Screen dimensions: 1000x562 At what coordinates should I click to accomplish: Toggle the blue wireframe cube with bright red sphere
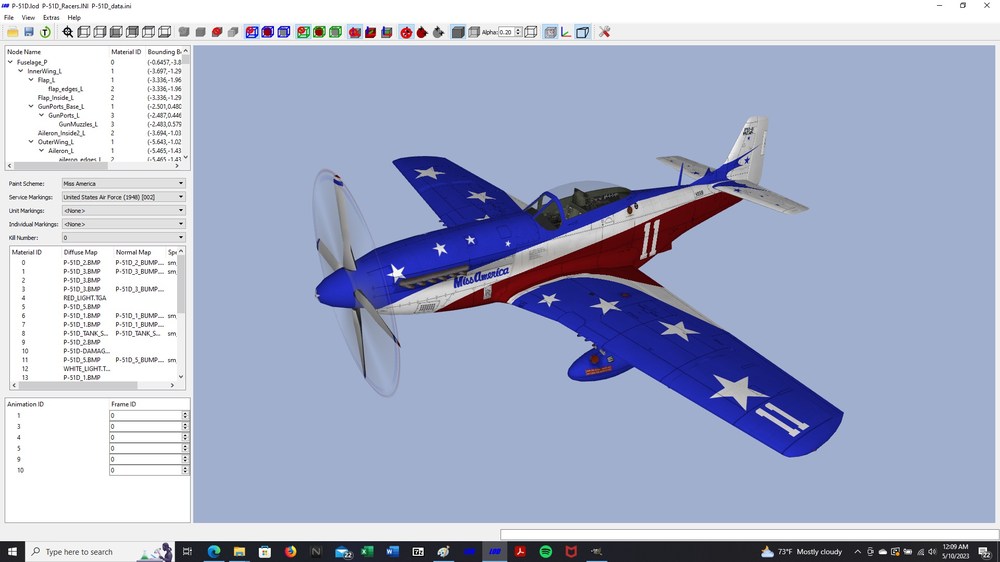252,32
